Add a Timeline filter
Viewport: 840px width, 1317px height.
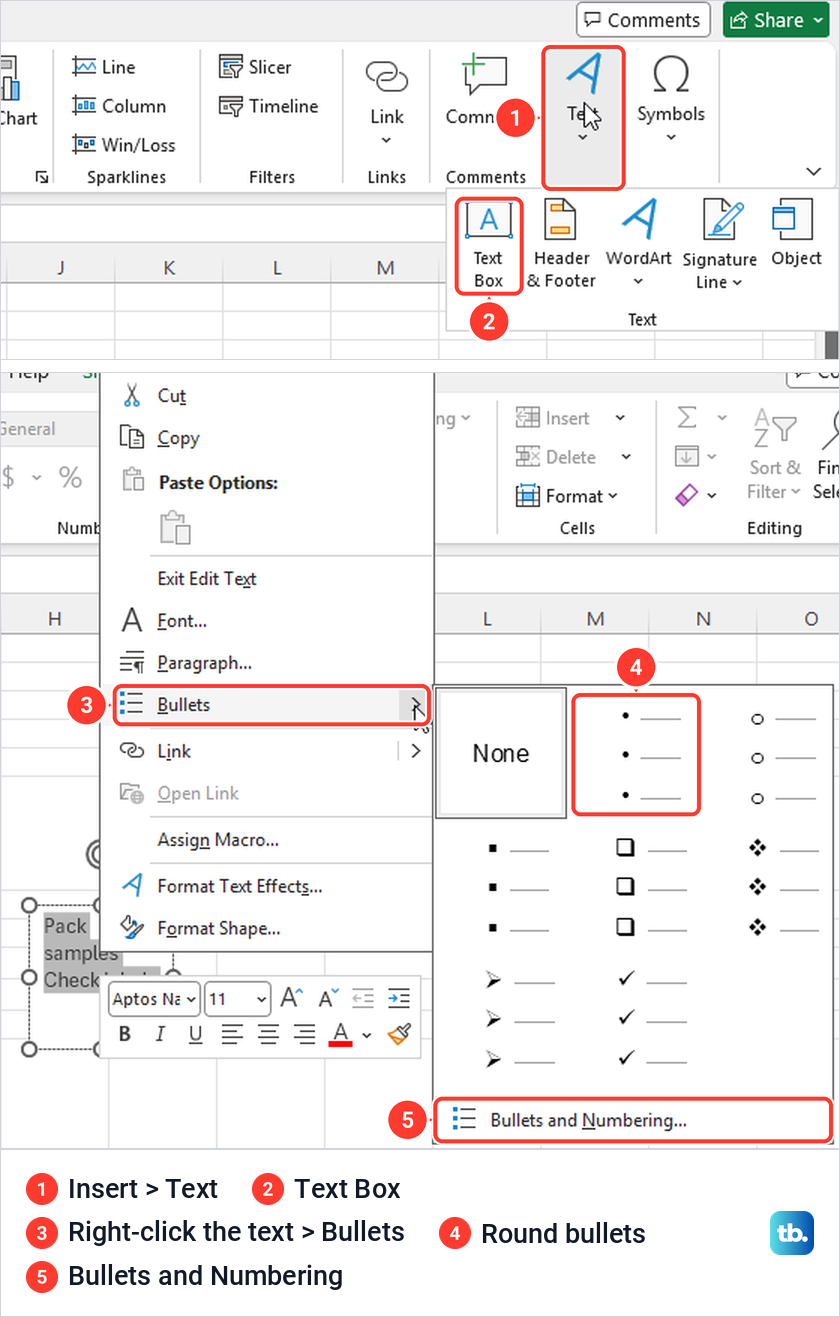(x=268, y=106)
